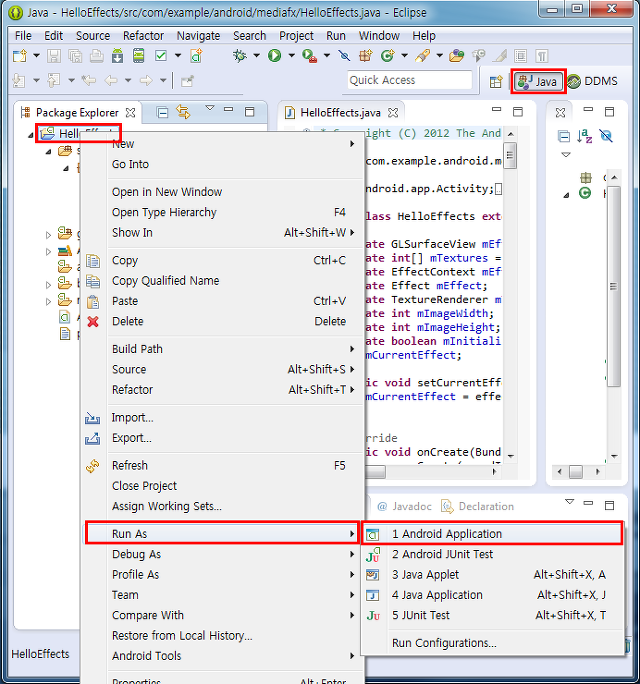Switch to the Declaration tab
Image resolution: width=640 pixels, height=684 pixels.
coord(478,506)
